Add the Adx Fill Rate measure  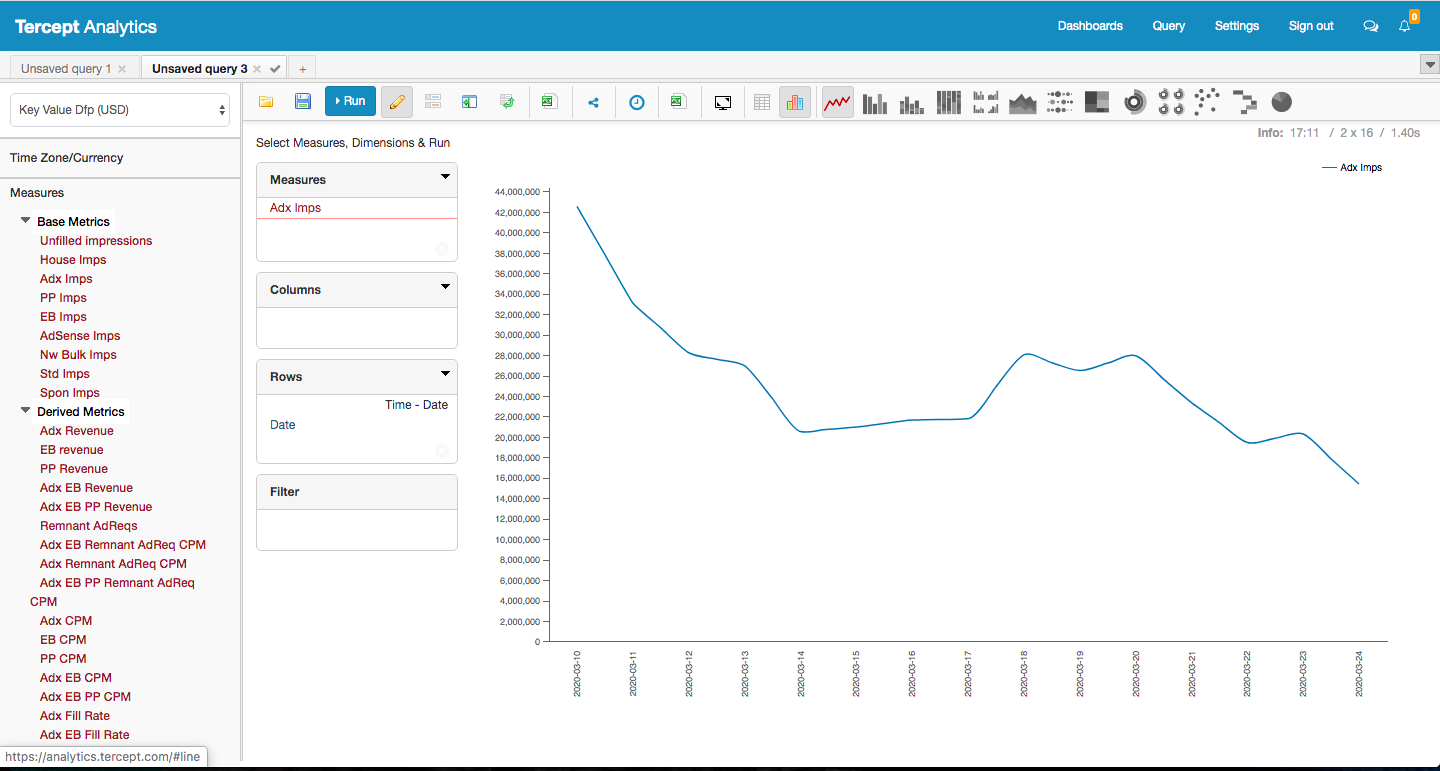pos(75,716)
